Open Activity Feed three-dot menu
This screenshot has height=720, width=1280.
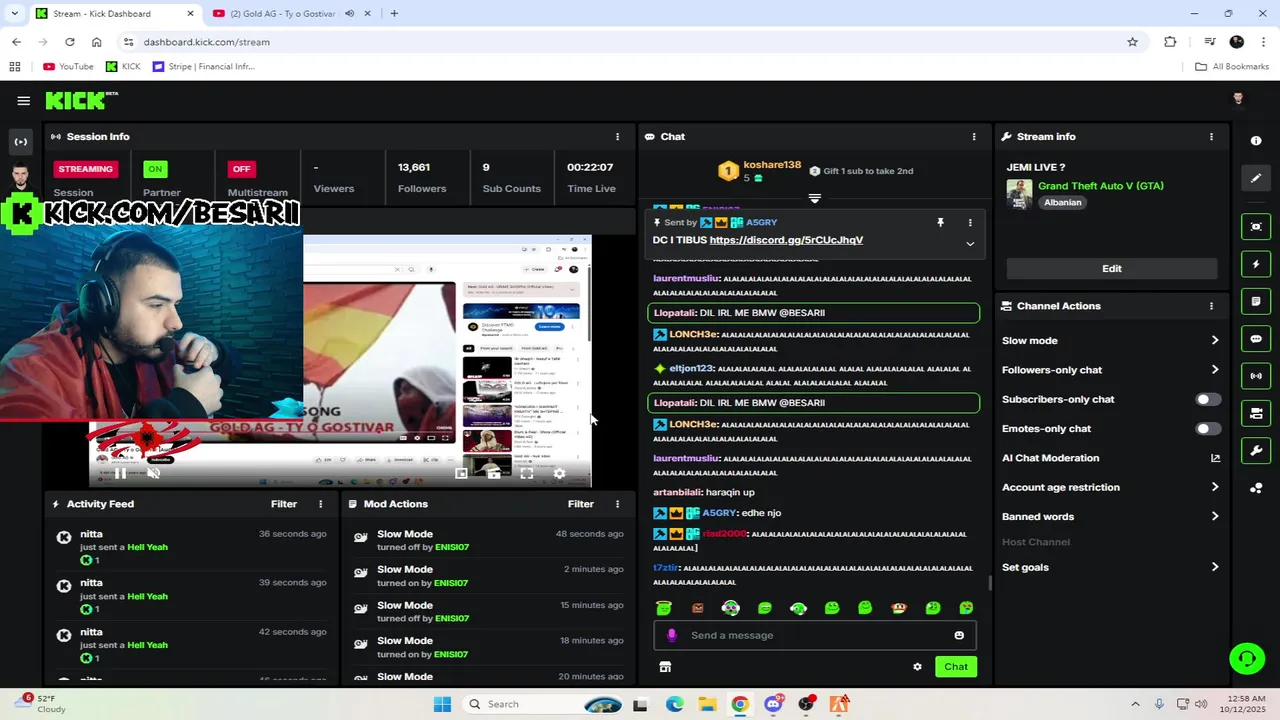coord(321,504)
